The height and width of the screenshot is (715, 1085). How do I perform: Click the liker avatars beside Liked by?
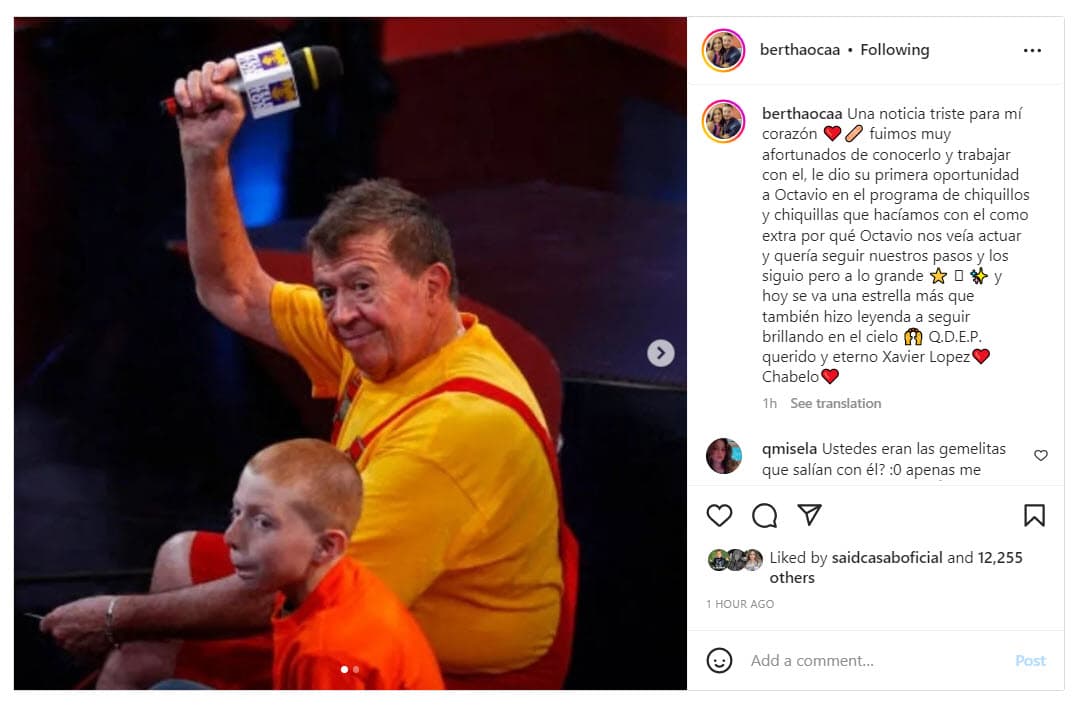[x=735, y=559]
